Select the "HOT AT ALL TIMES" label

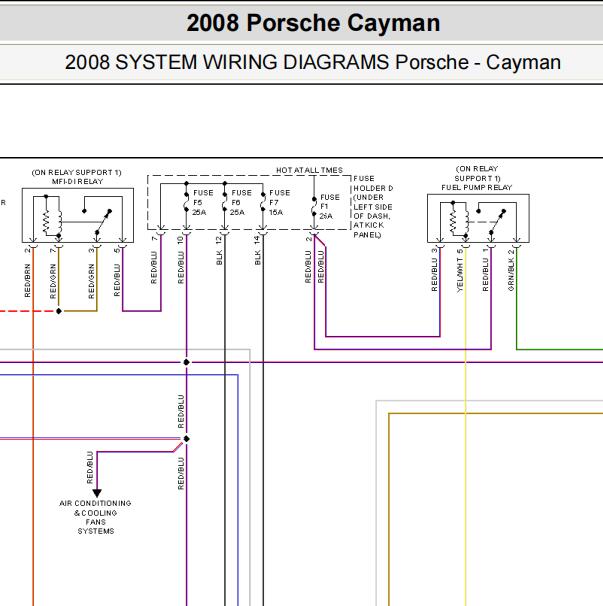[x=309, y=170]
